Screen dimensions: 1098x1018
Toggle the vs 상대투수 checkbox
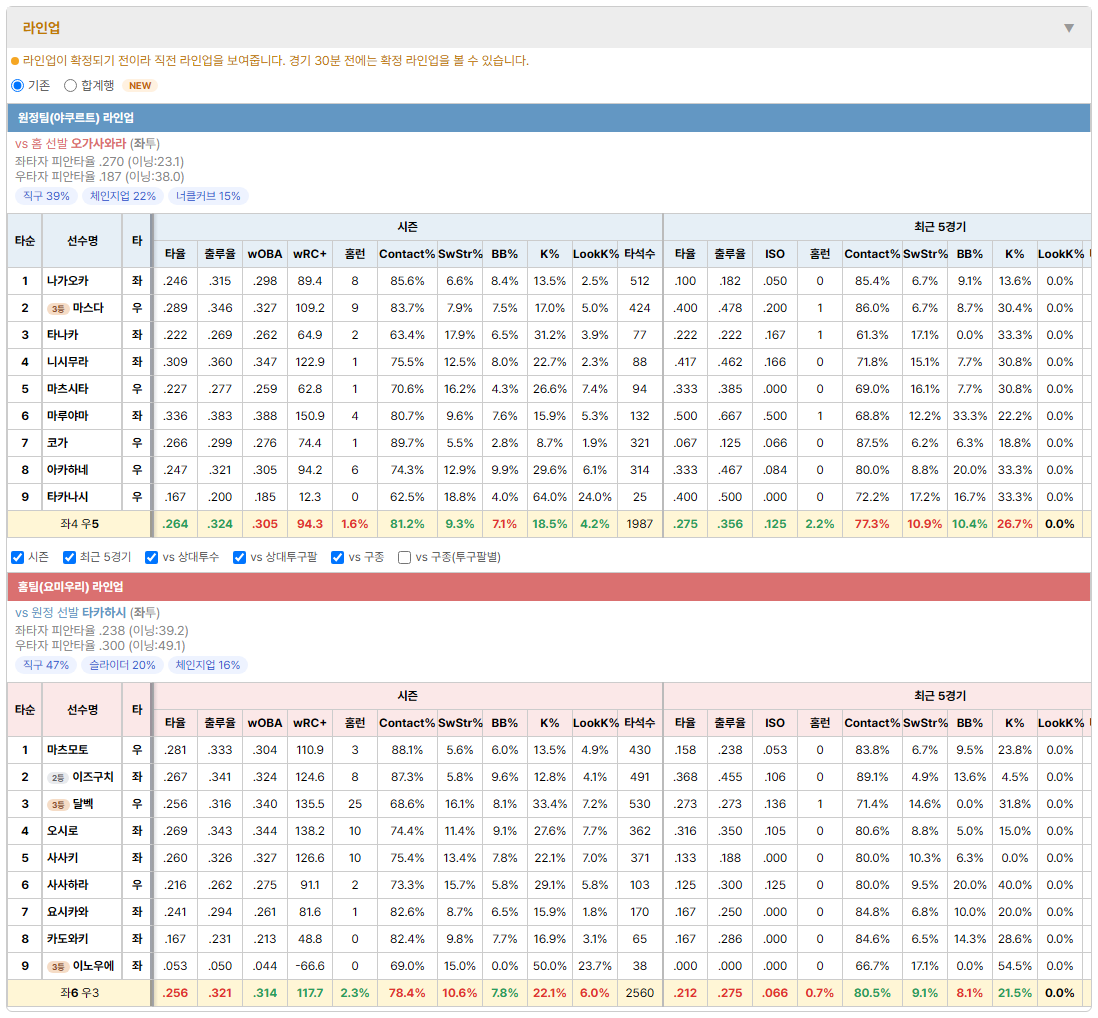(151, 557)
